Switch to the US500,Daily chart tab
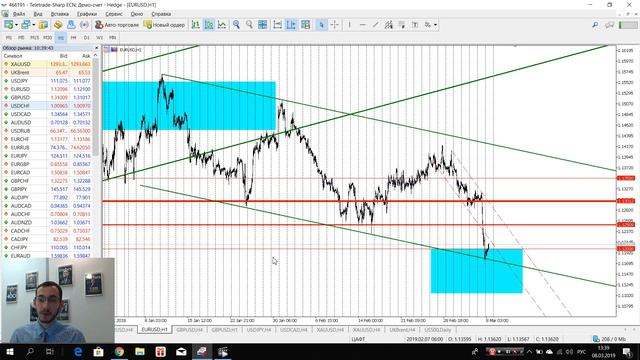Screen dimensions: 640x360 [438, 329]
